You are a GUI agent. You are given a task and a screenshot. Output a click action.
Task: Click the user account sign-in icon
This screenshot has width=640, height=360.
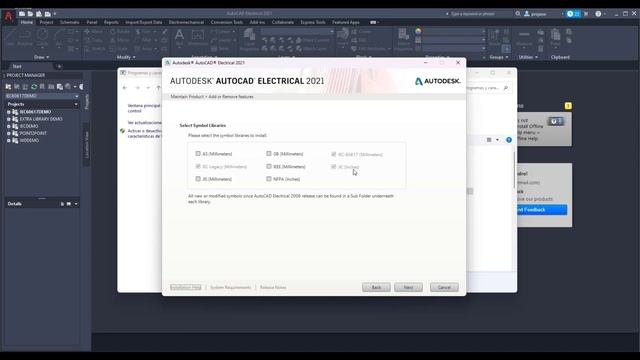(x=527, y=14)
